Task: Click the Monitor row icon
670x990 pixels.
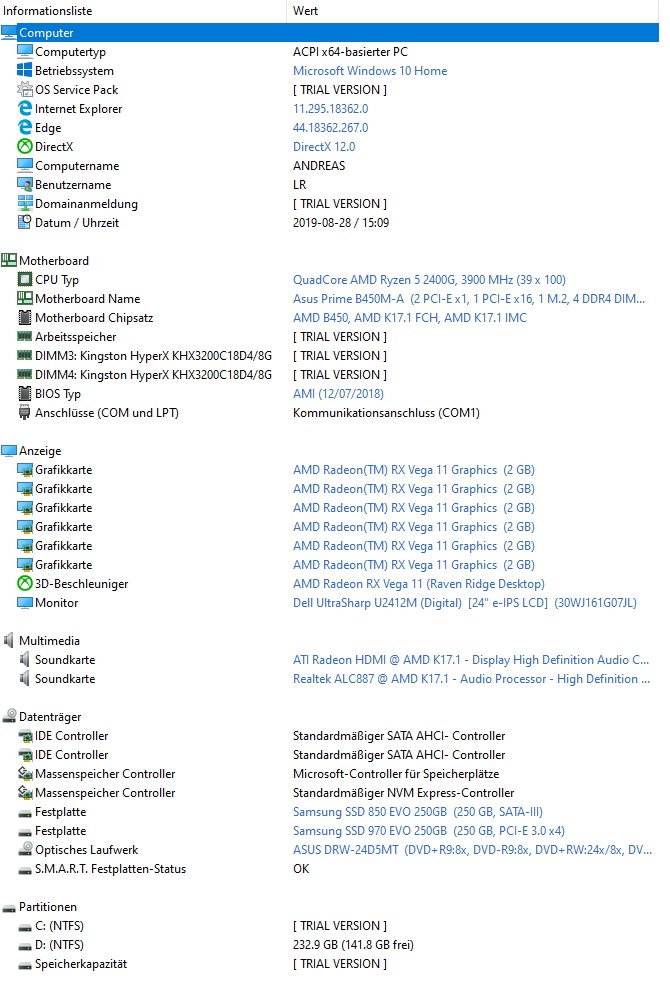Action: tap(25, 602)
